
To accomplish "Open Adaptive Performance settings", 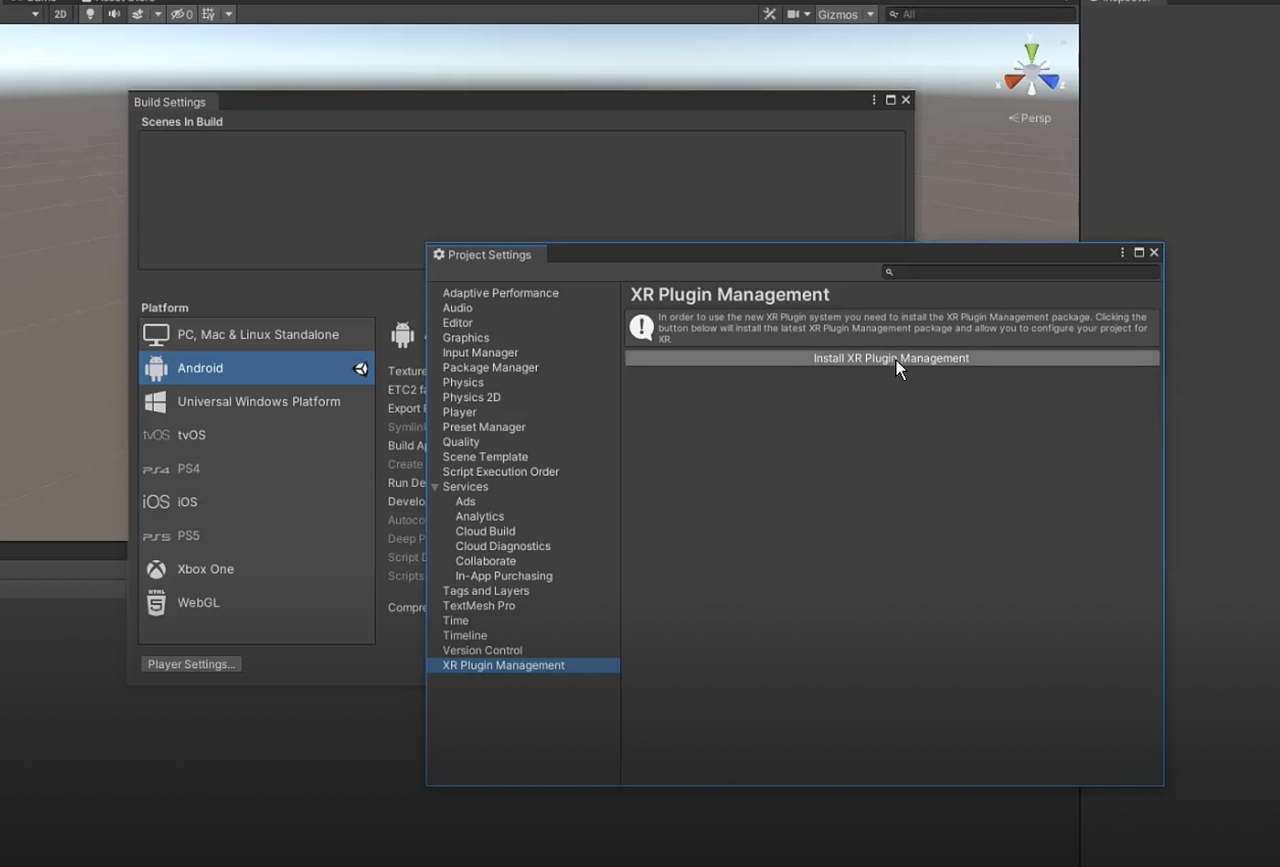I will pos(501,293).
